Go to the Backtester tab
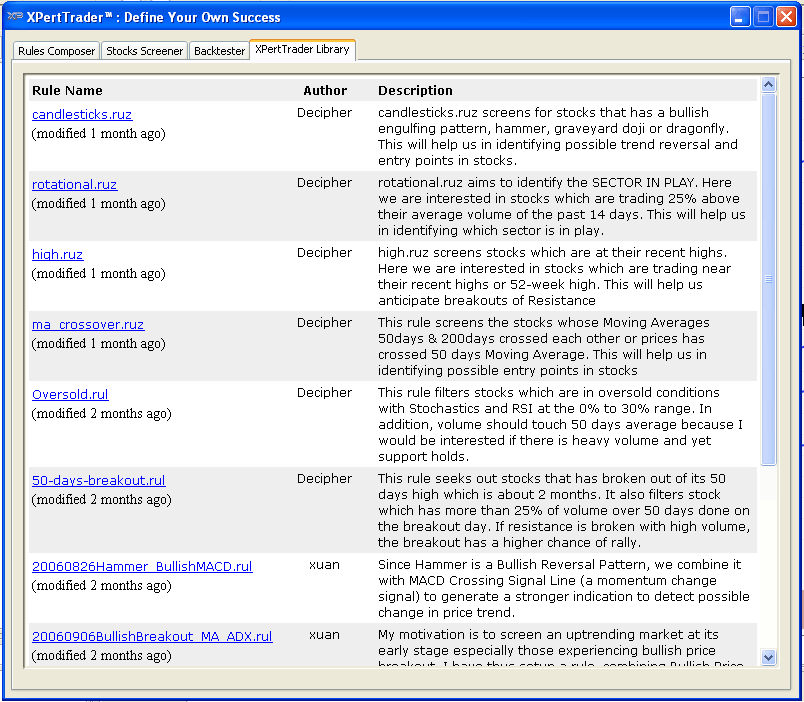Screen dimensions: 804x702 pos(219,51)
